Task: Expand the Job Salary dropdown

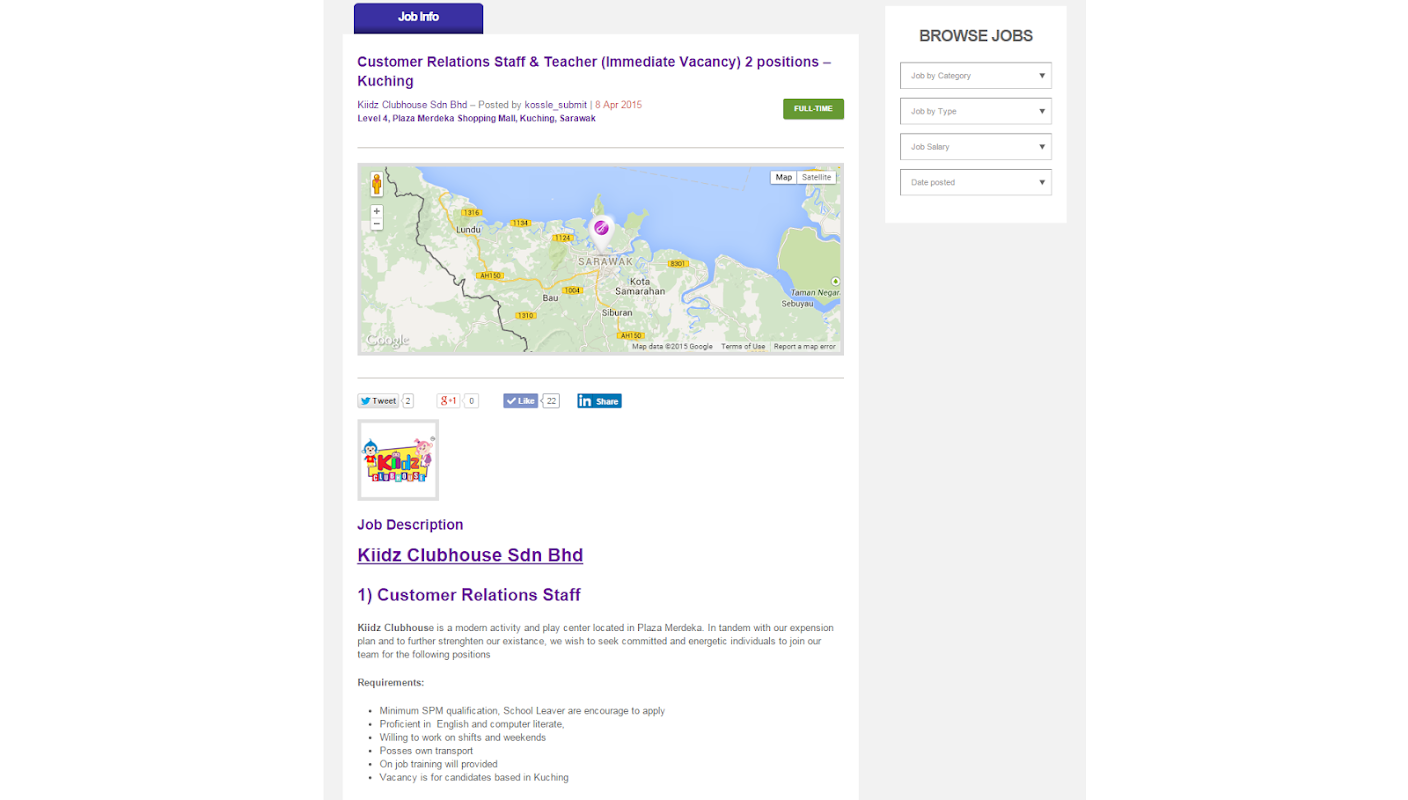Action: [x=976, y=147]
